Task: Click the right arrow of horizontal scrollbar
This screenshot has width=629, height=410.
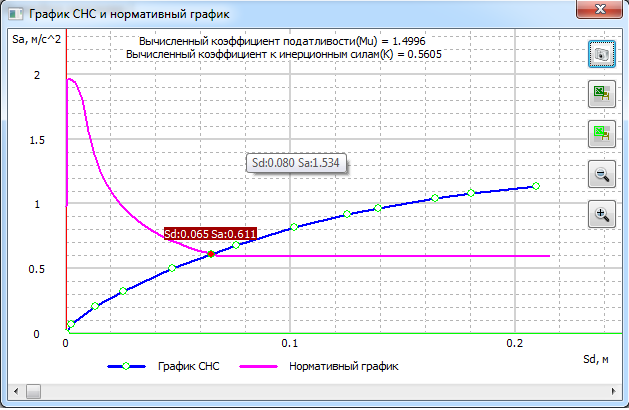Action: (x=615, y=390)
